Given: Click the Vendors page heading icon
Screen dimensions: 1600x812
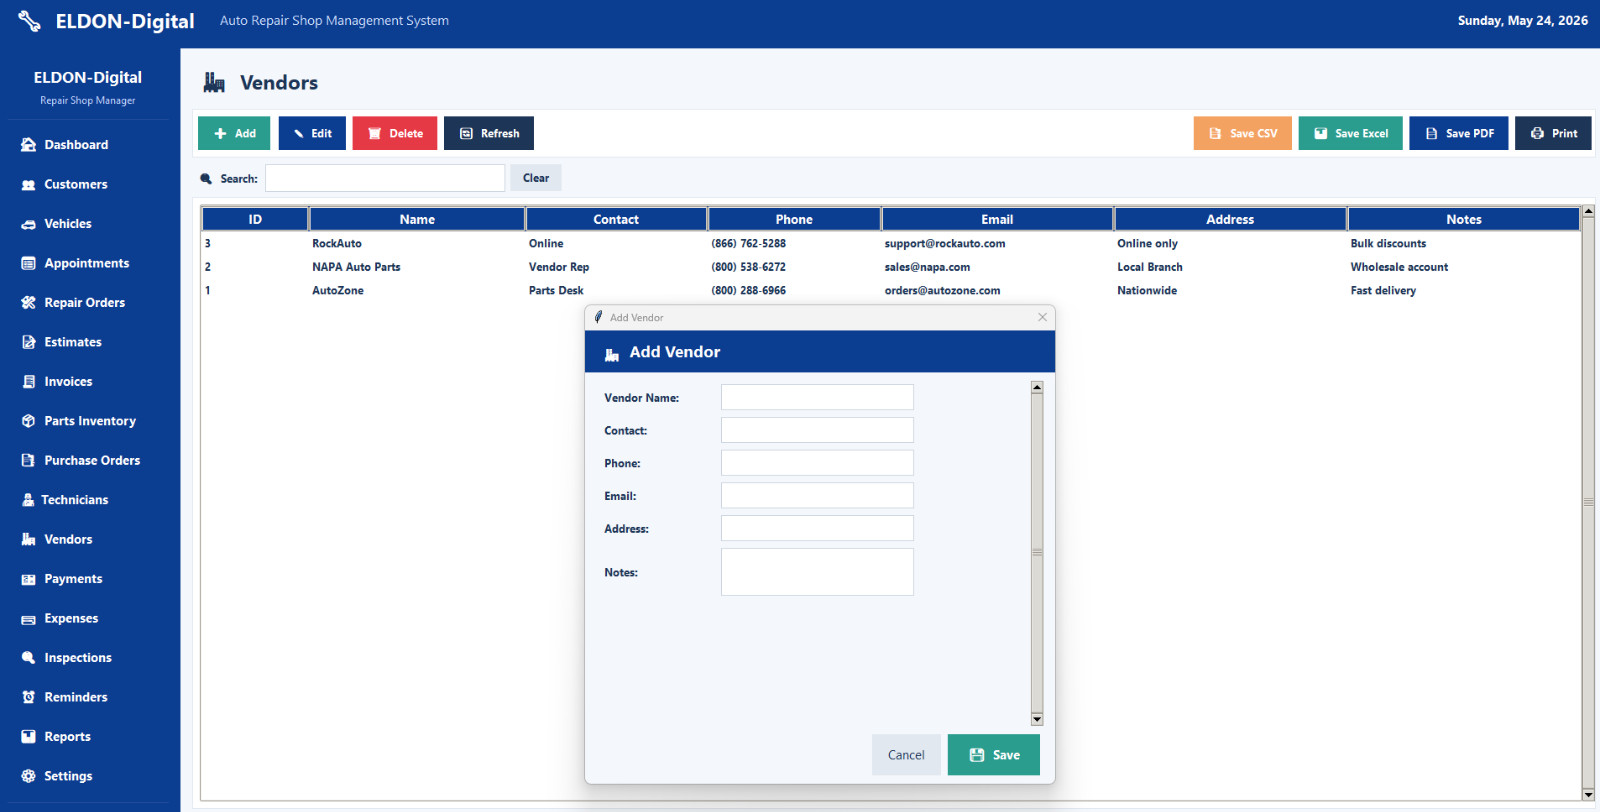Looking at the screenshot, I should (x=214, y=83).
